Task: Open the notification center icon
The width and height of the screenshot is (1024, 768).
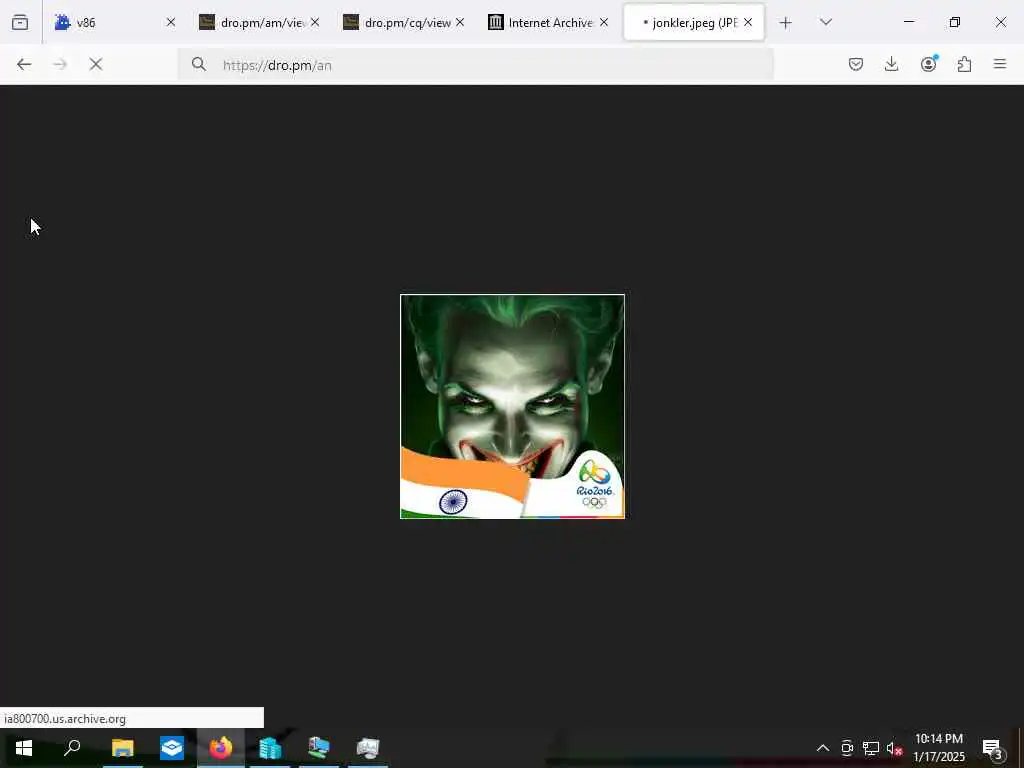Action: pyautogui.click(x=993, y=748)
